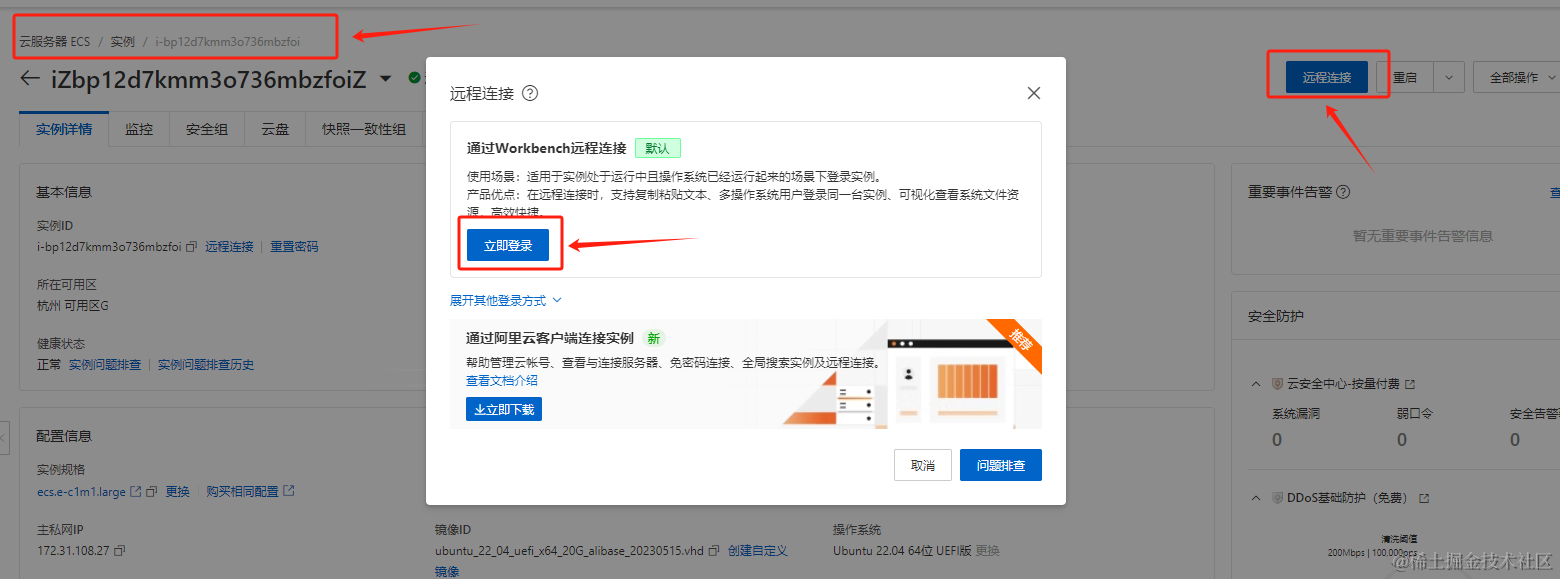The height and width of the screenshot is (579, 1560).
Task: Expand dropdown arrow next to instance name iZbp12d7kmm3o736mbzfoiZ
Action: coord(386,79)
